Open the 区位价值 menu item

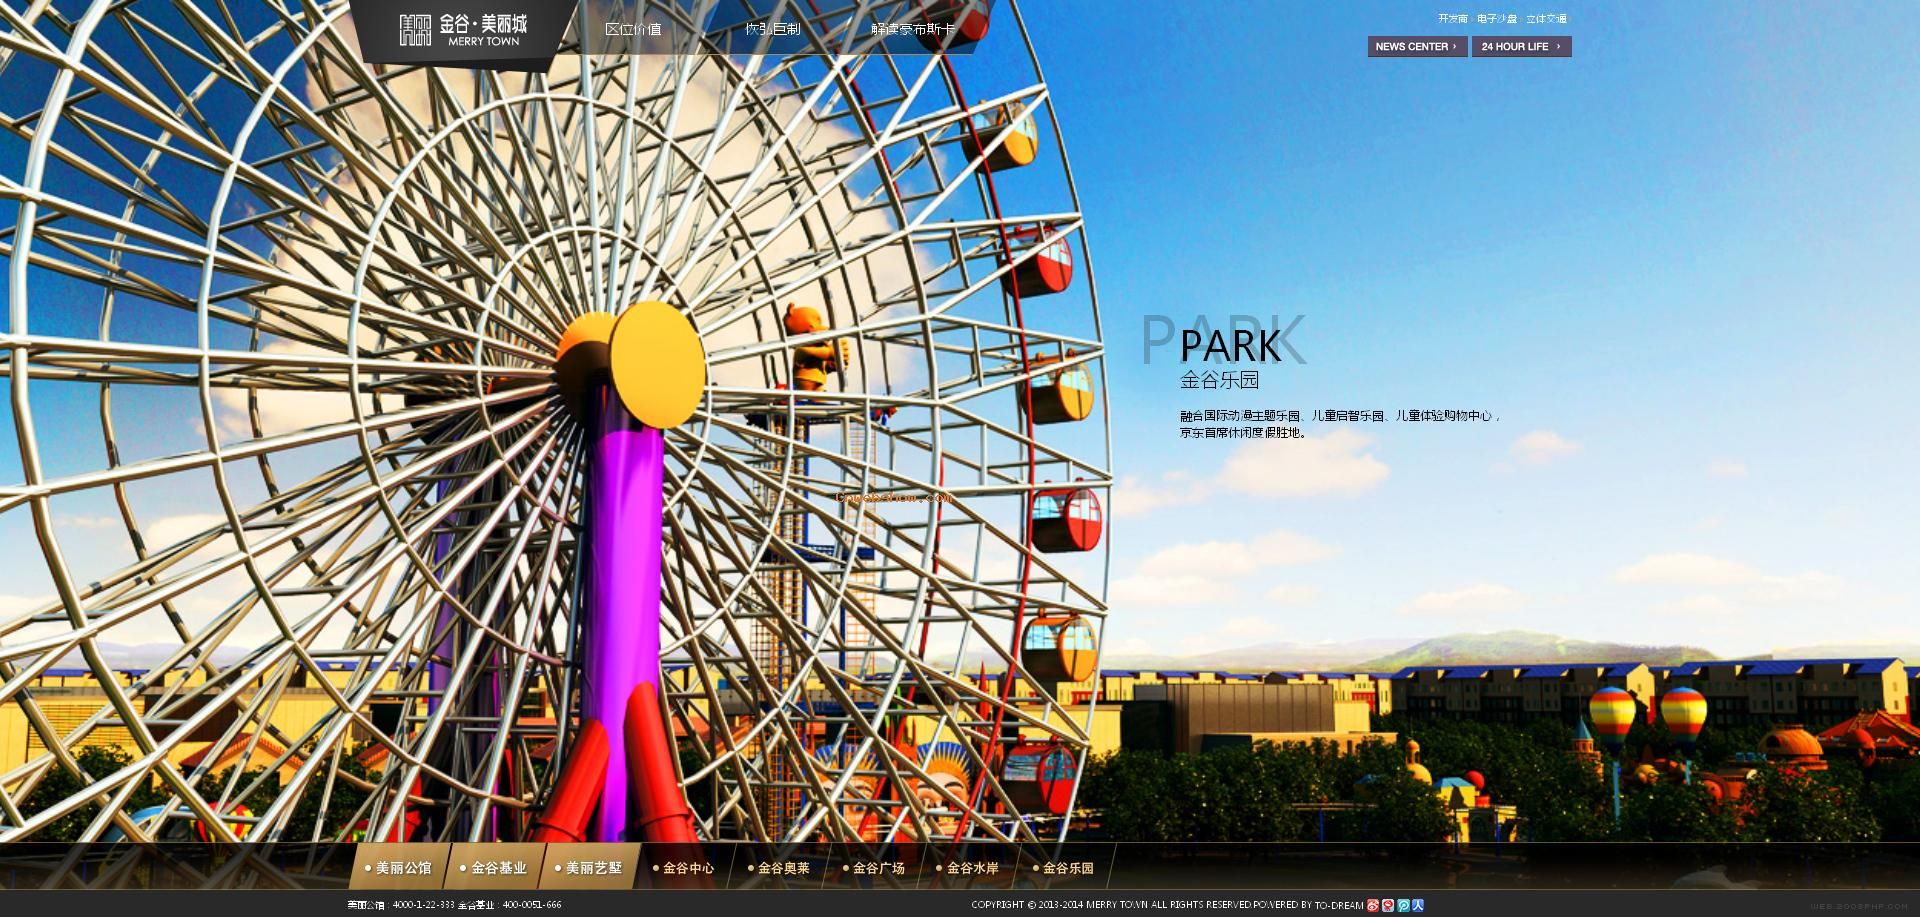633,29
